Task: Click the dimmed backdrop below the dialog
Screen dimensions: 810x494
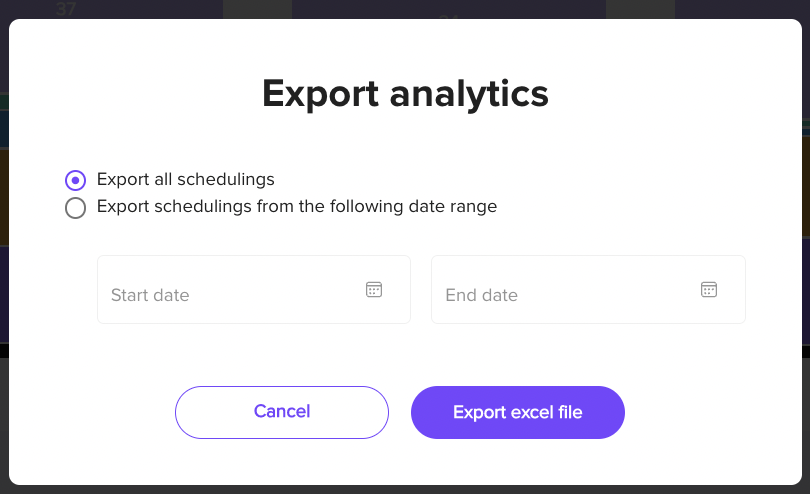Action: tap(405, 490)
